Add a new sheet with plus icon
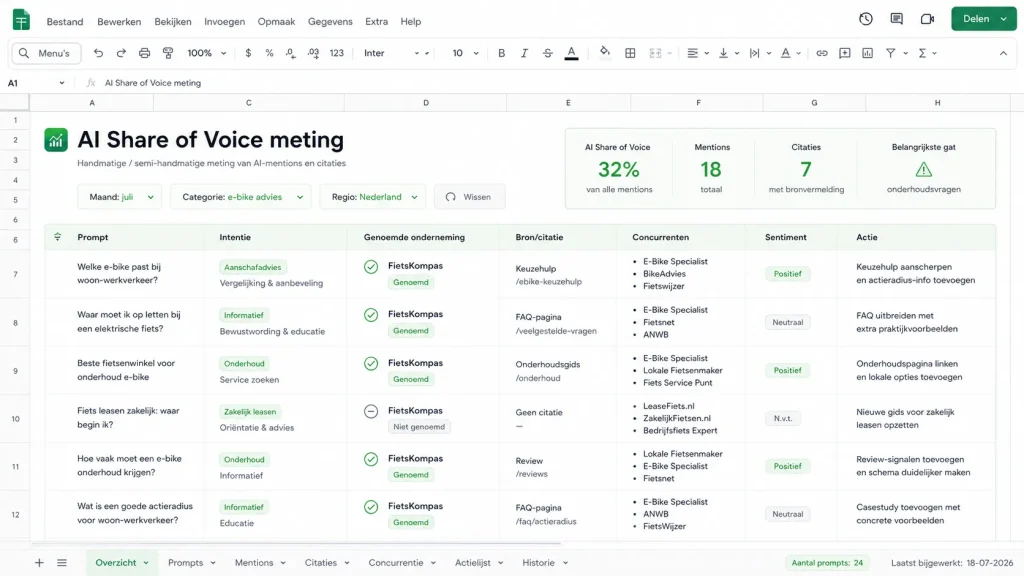Image resolution: width=1024 pixels, height=576 pixels. [39, 562]
